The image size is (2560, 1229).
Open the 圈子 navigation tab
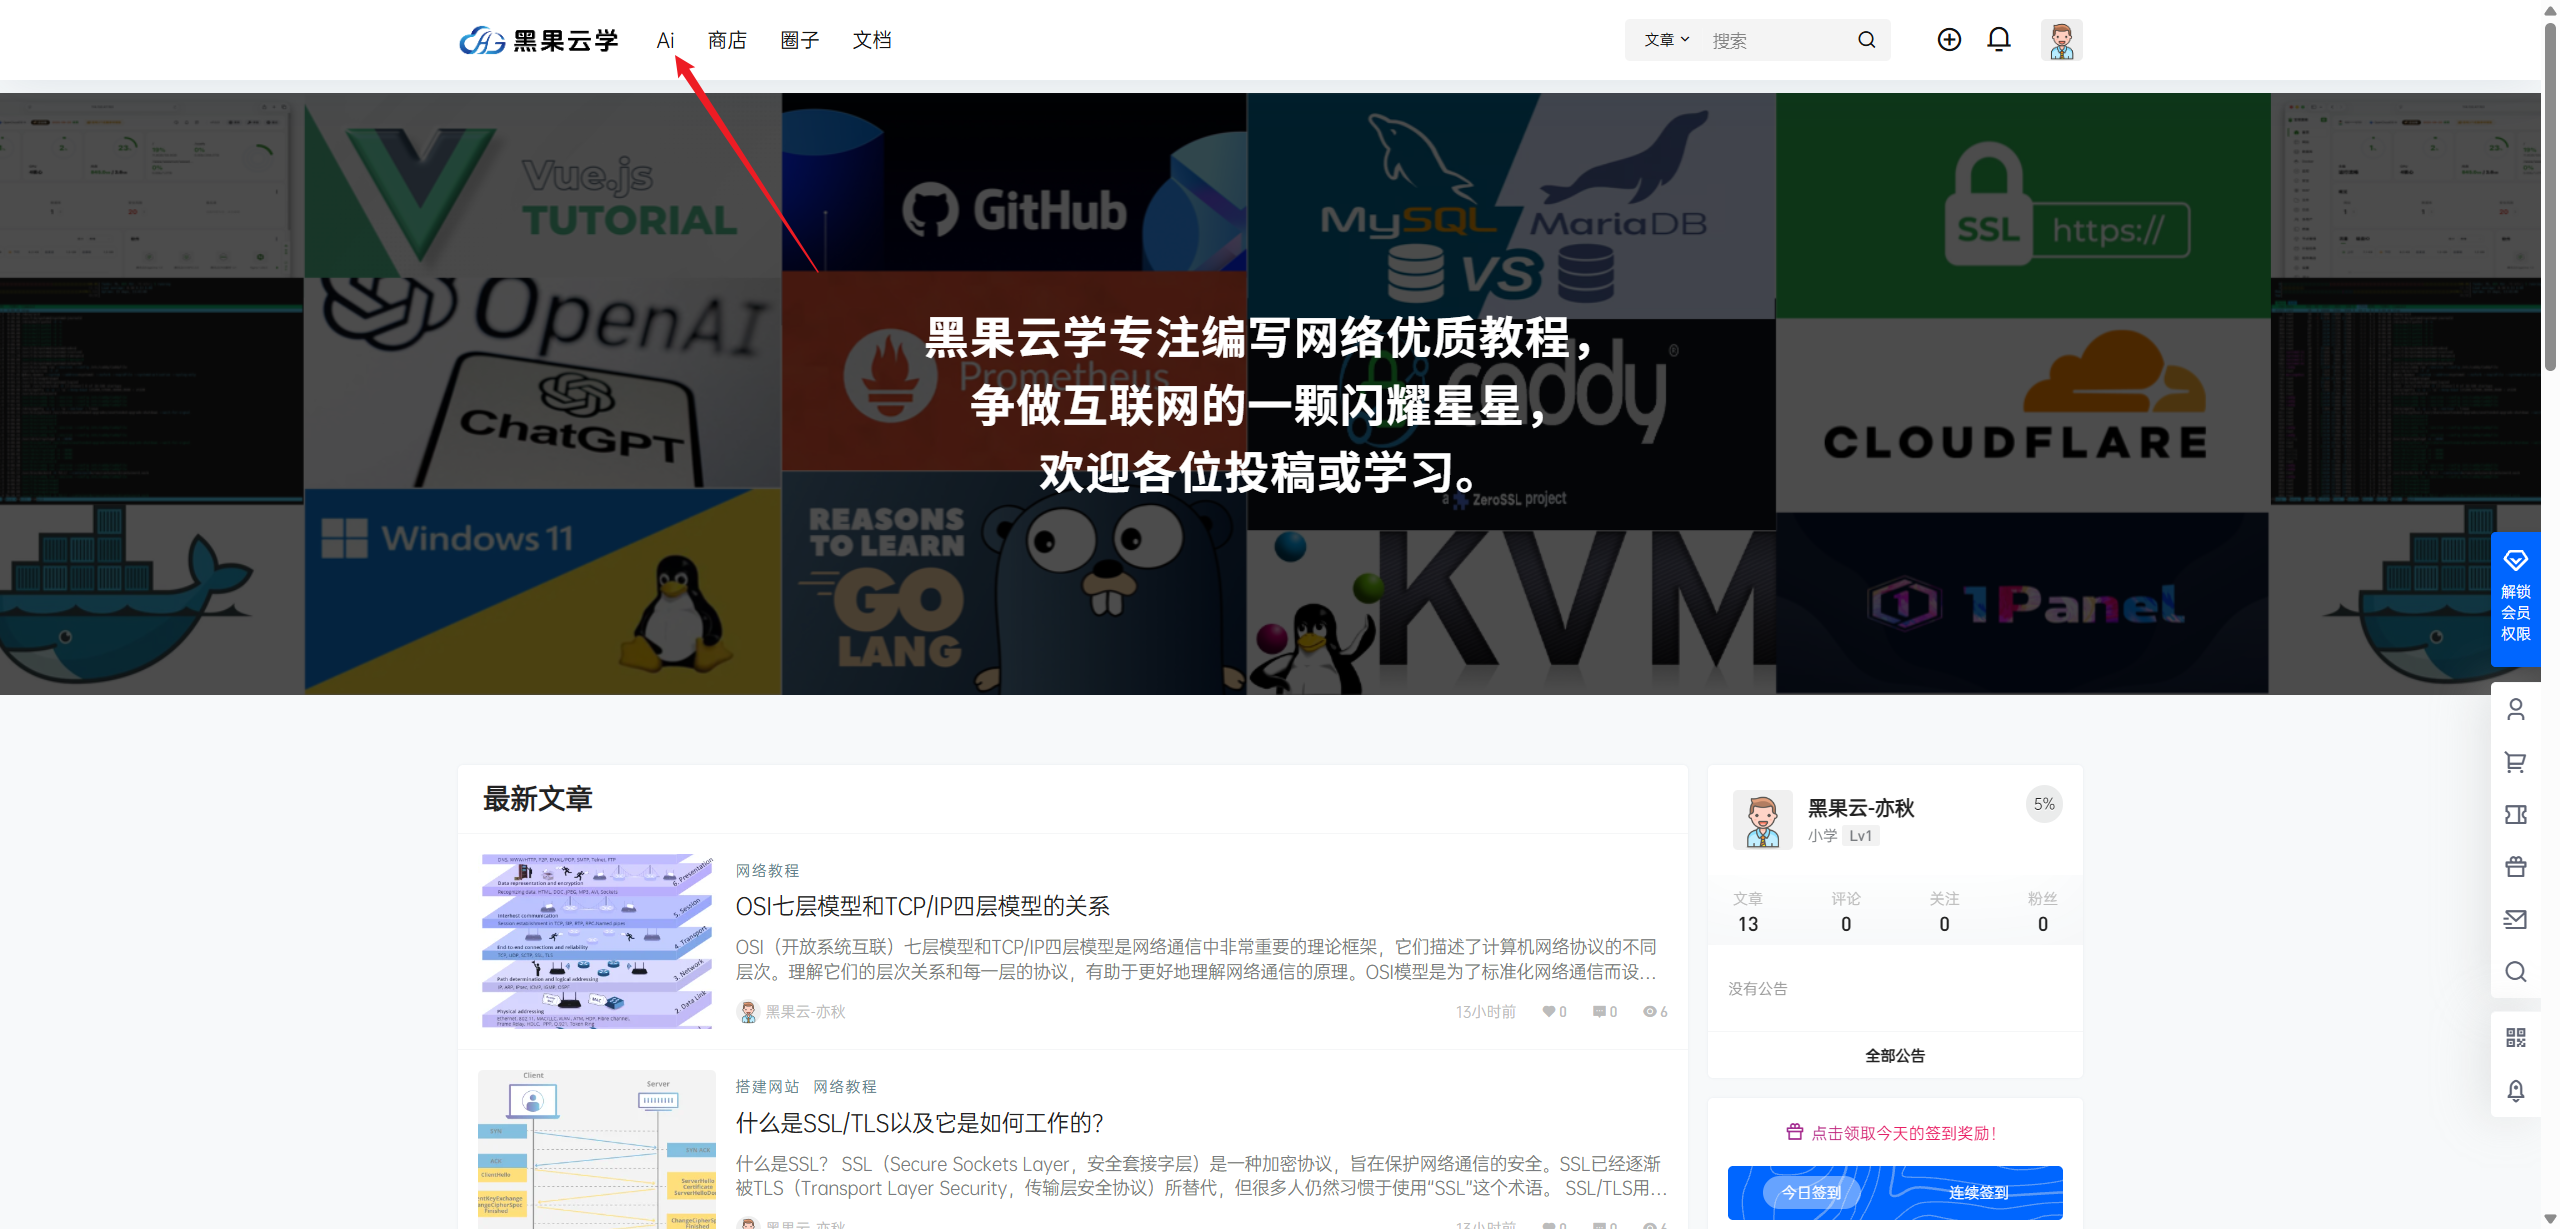click(798, 40)
